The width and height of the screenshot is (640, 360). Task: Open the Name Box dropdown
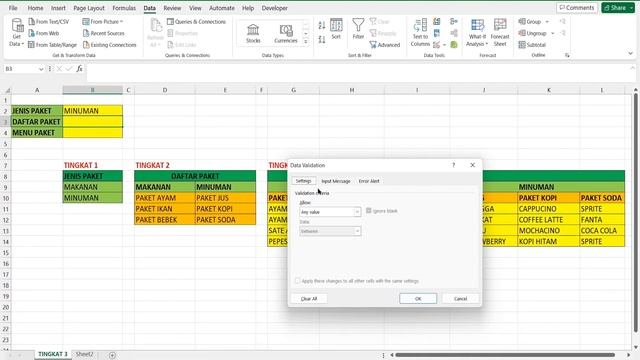[41, 69]
